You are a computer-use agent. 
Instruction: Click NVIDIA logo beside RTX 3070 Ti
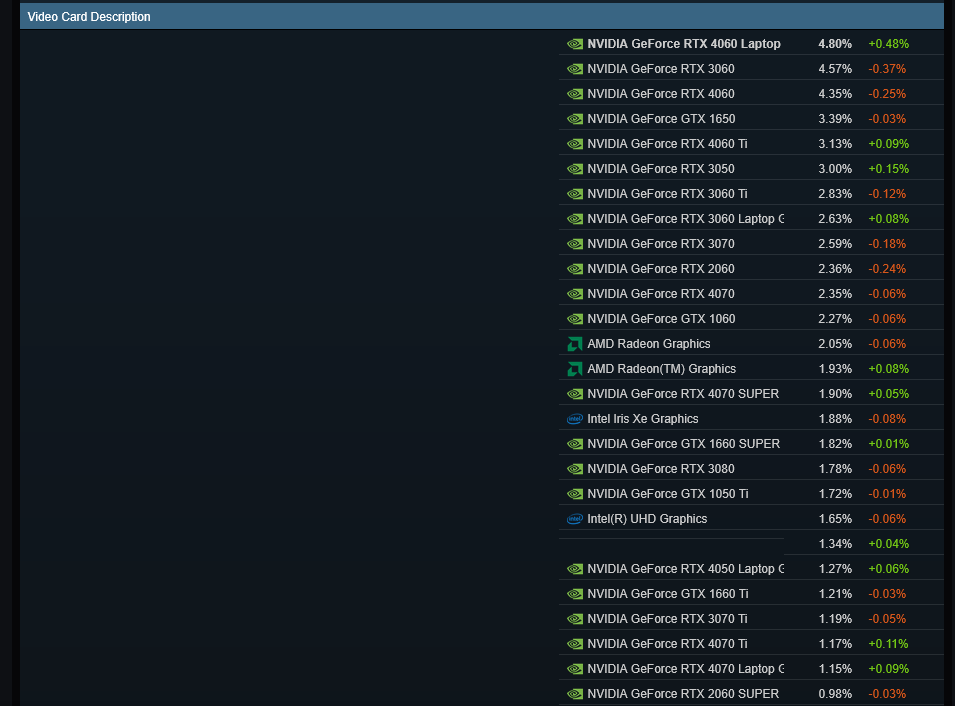pos(575,619)
